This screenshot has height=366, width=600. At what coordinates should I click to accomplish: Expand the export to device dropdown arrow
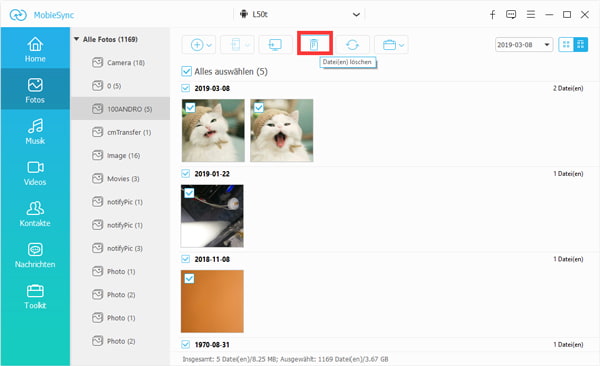pos(248,45)
